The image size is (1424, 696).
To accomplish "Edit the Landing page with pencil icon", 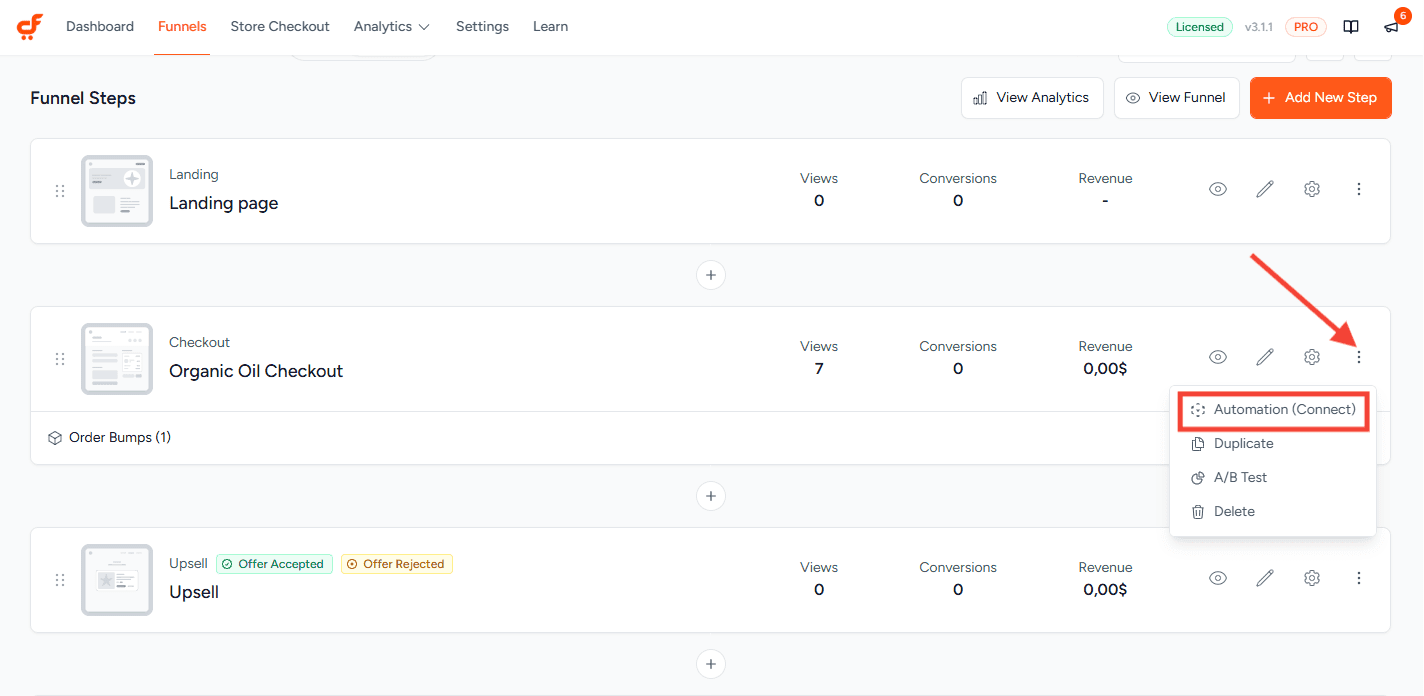I will 1265,189.
